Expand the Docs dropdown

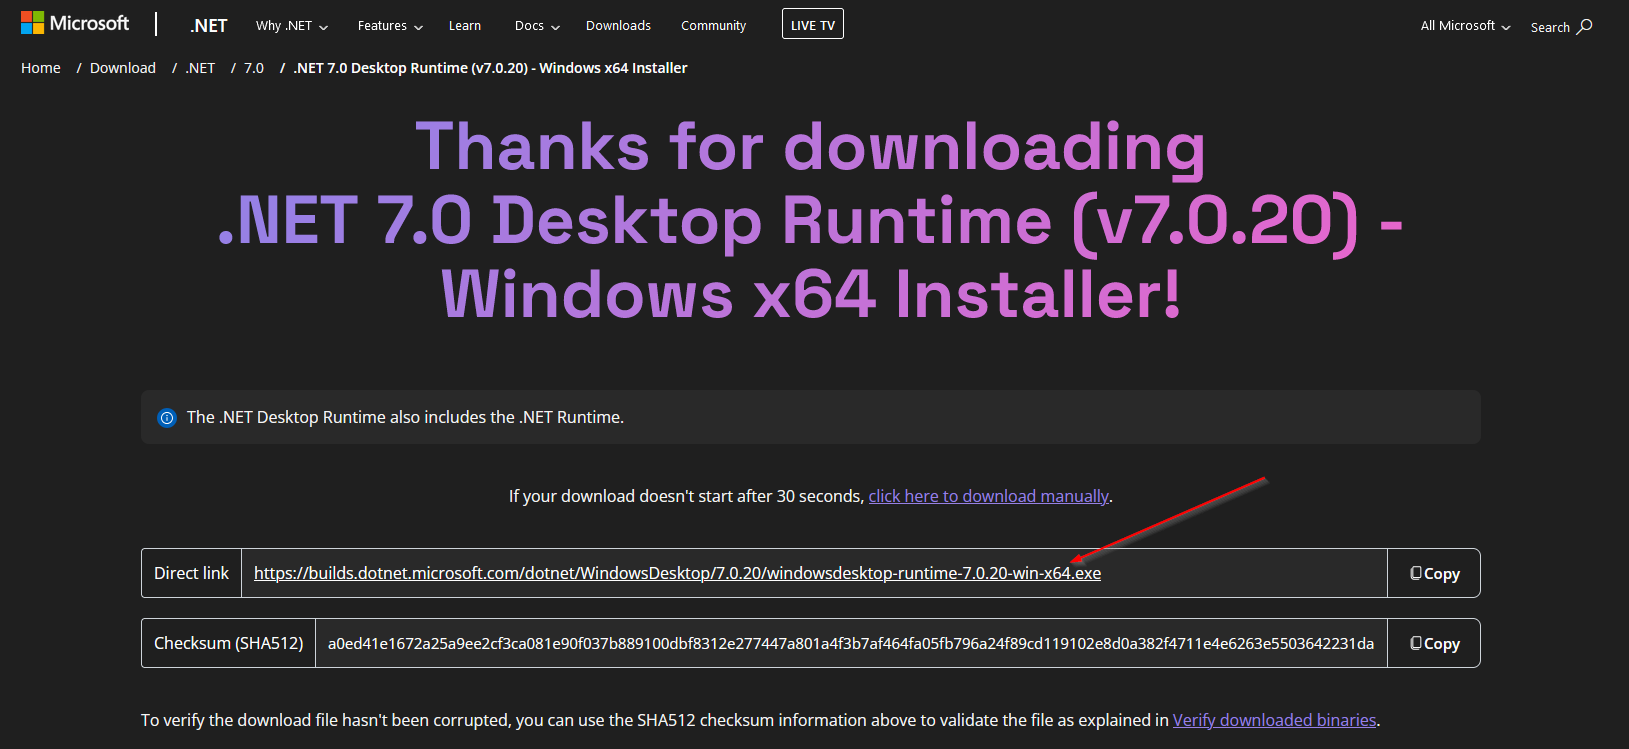(x=537, y=26)
